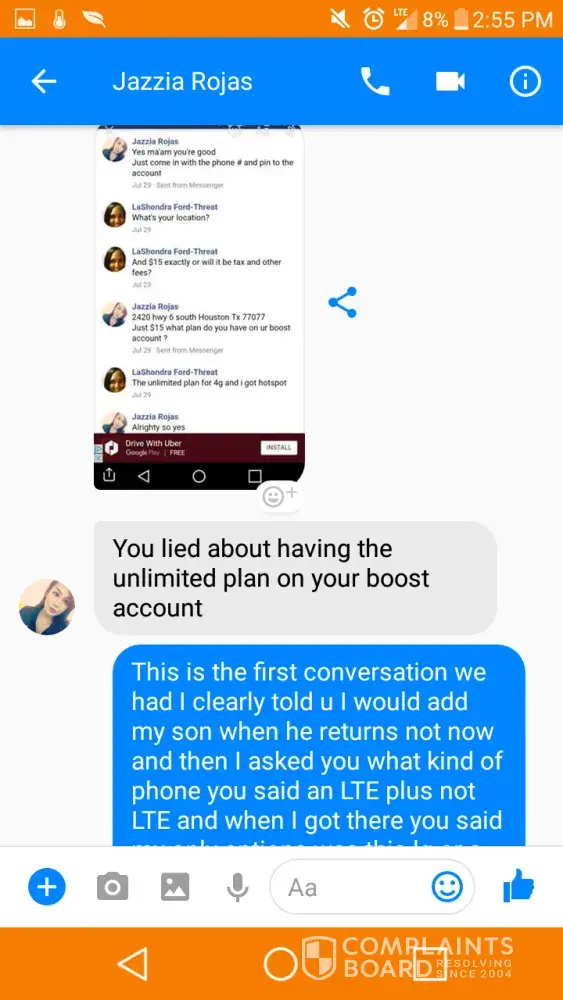Tap the Android back triangle in the navigation bar

(x=134, y=963)
